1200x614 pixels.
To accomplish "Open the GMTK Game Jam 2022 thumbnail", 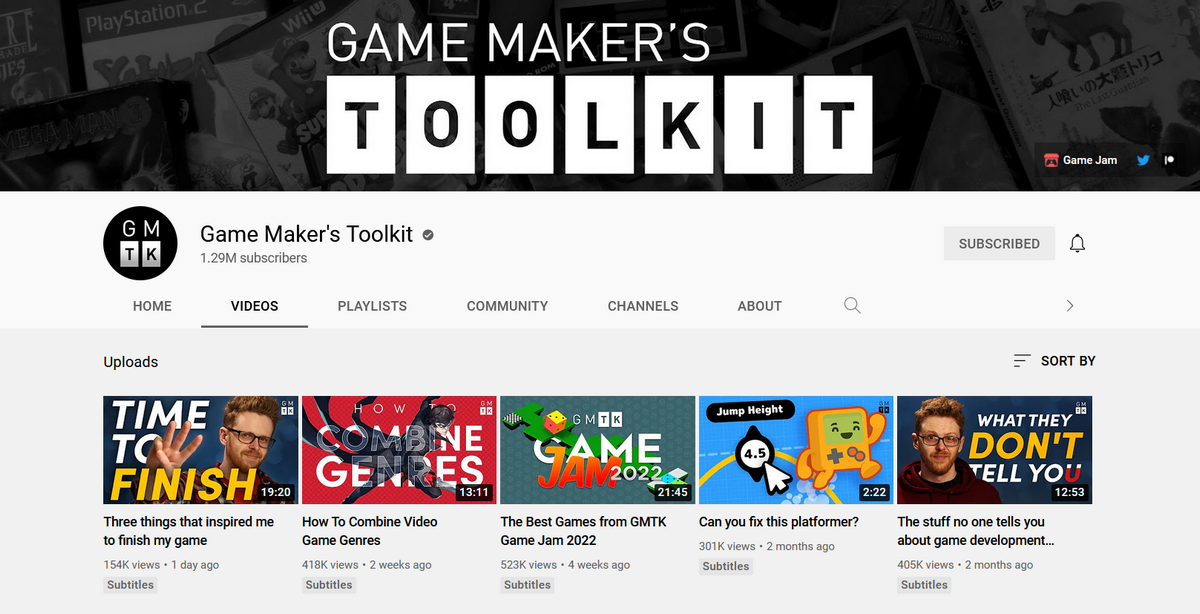I will click(597, 449).
